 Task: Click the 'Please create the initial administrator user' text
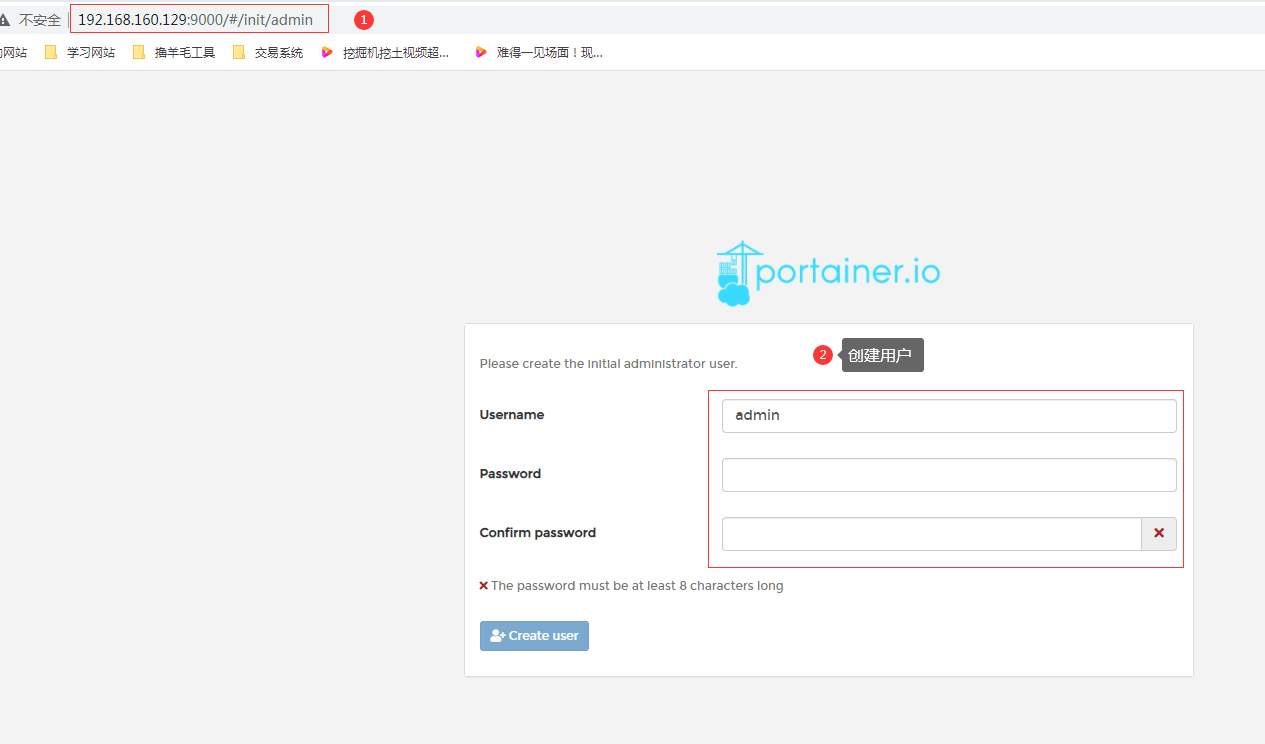608,364
